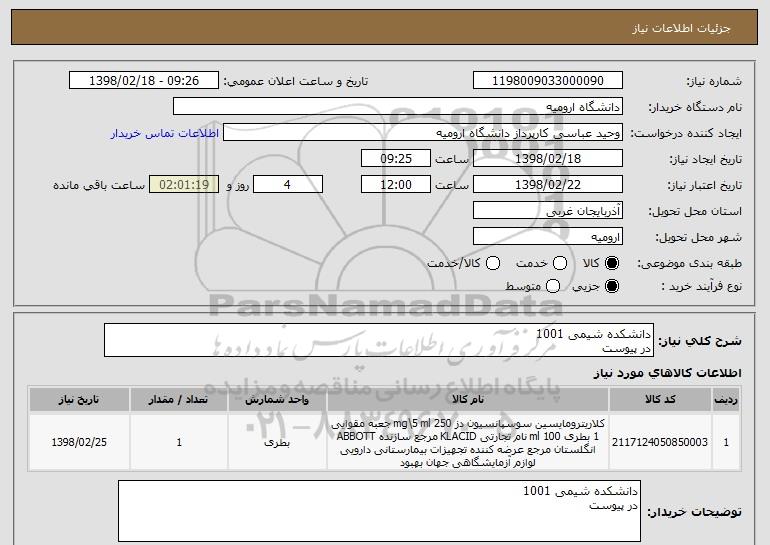
Task: Click the request creator field وحید عباسی
Action: pyautogui.click(x=423, y=132)
